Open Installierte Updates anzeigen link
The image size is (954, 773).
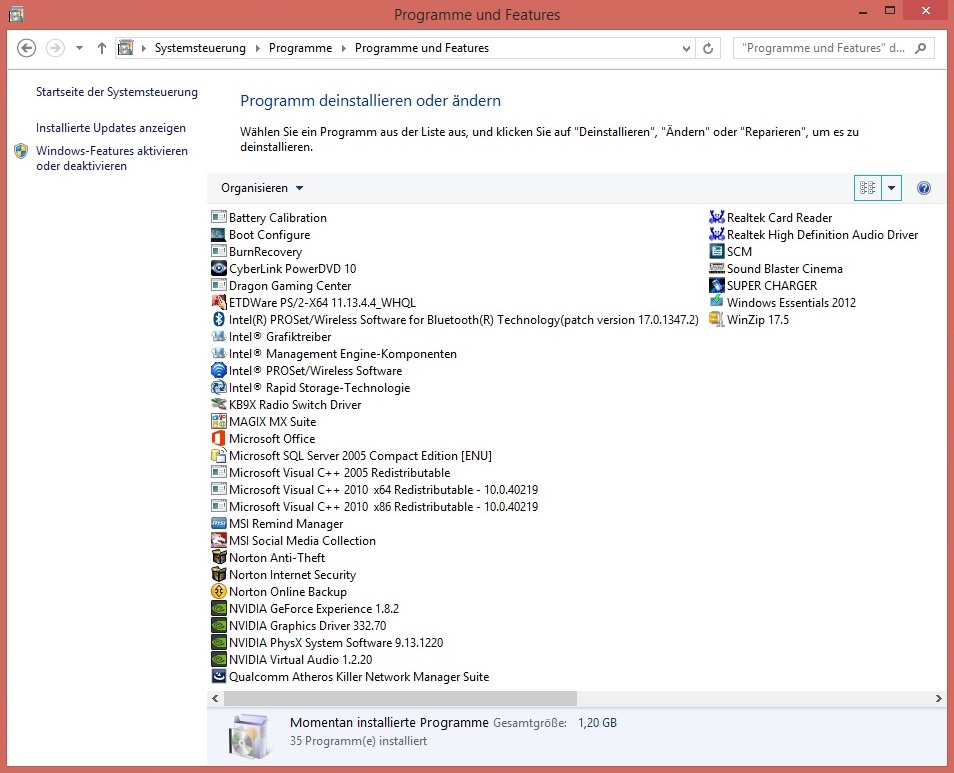tap(111, 128)
